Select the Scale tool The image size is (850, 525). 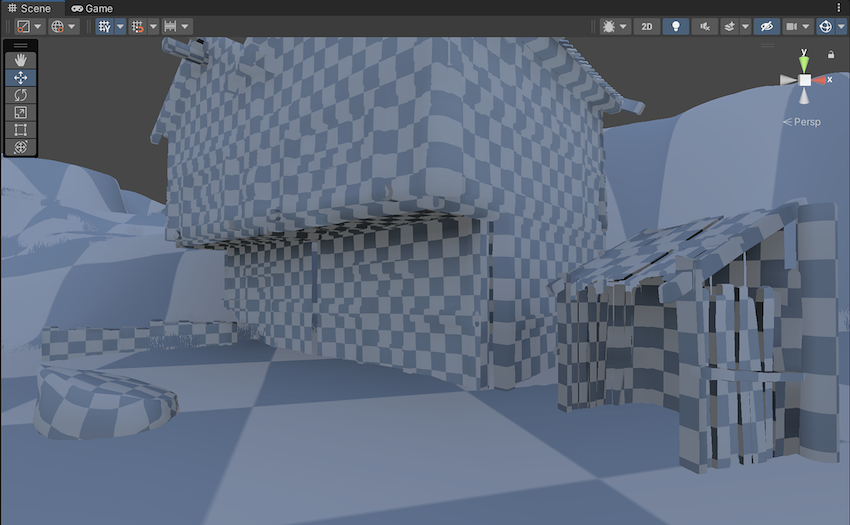click(21, 112)
